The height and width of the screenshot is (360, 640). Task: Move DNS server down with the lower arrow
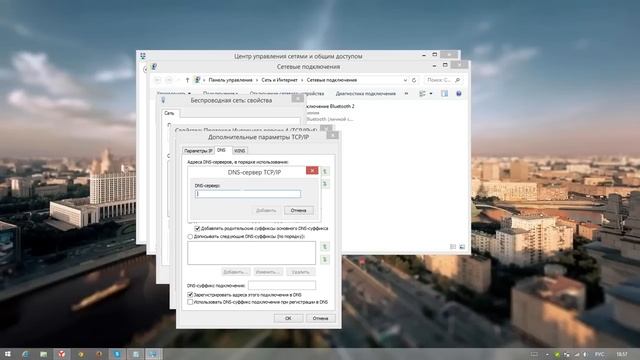click(x=325, y=184)
